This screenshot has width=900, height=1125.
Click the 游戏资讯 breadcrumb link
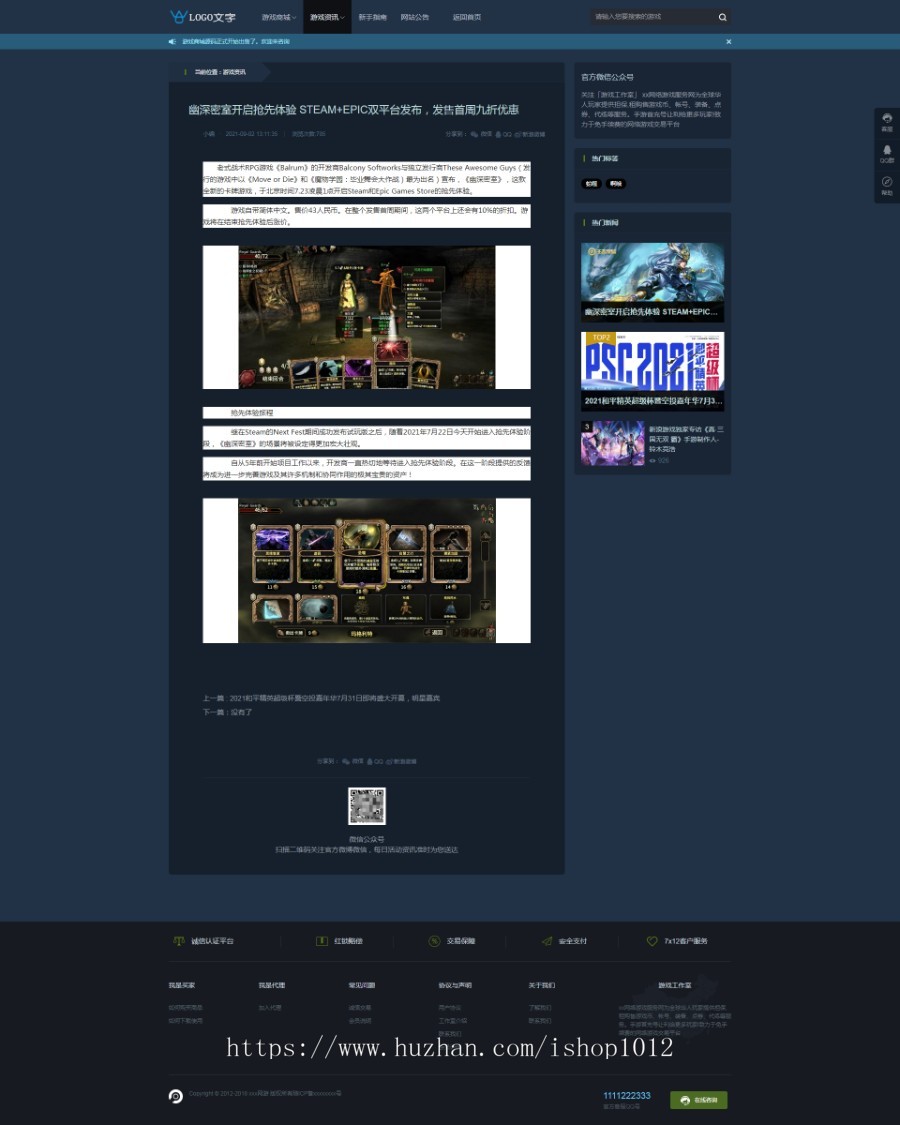pos(234,72)
